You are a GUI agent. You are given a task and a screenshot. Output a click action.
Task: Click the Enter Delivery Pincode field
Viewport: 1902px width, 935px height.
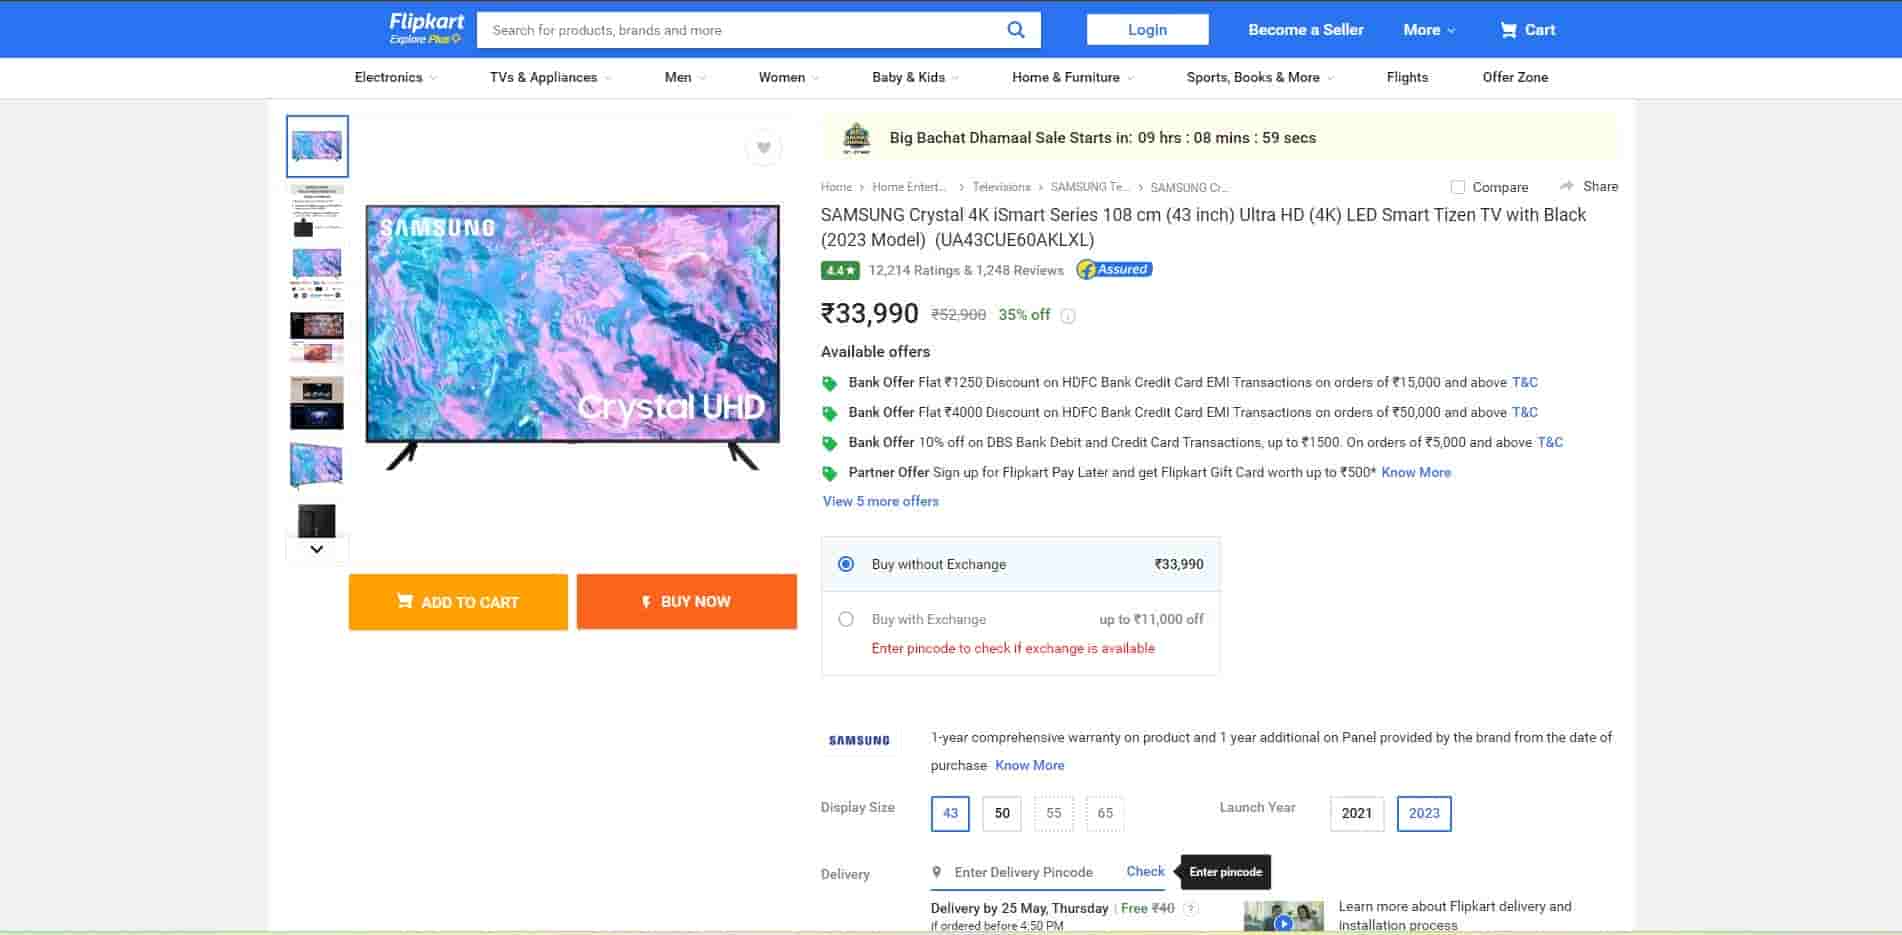point(1030,872)
